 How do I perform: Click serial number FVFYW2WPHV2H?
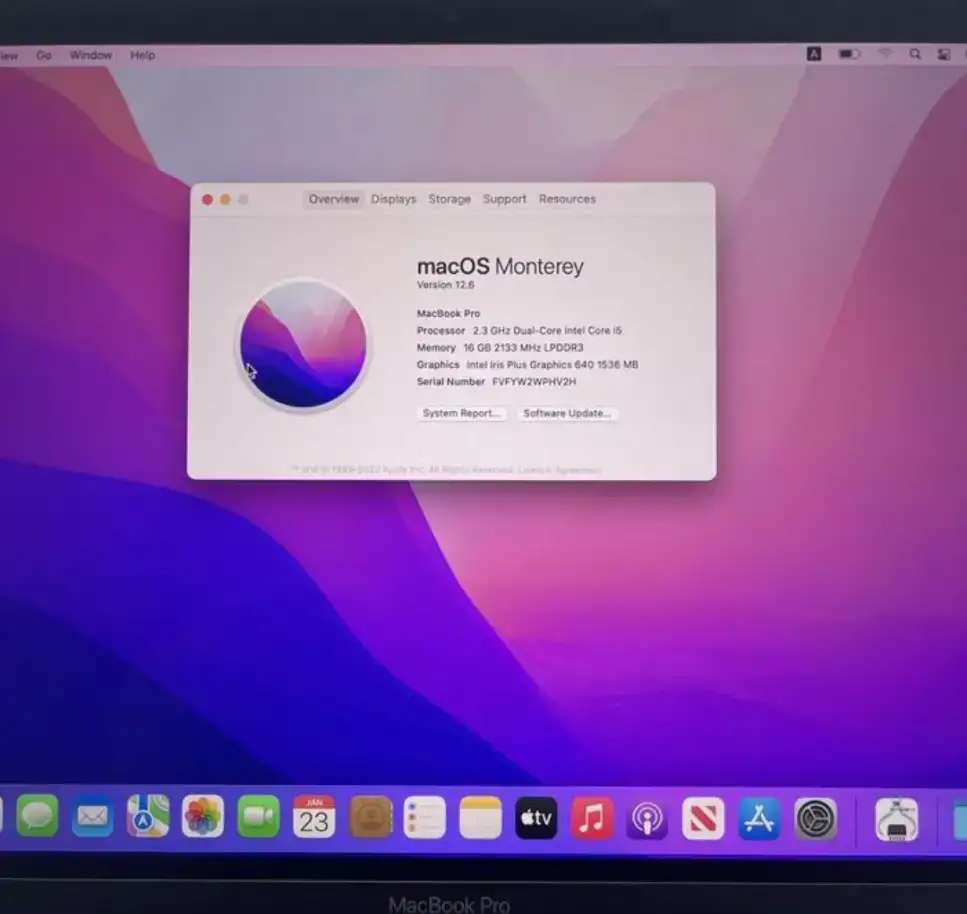[534, 382]
